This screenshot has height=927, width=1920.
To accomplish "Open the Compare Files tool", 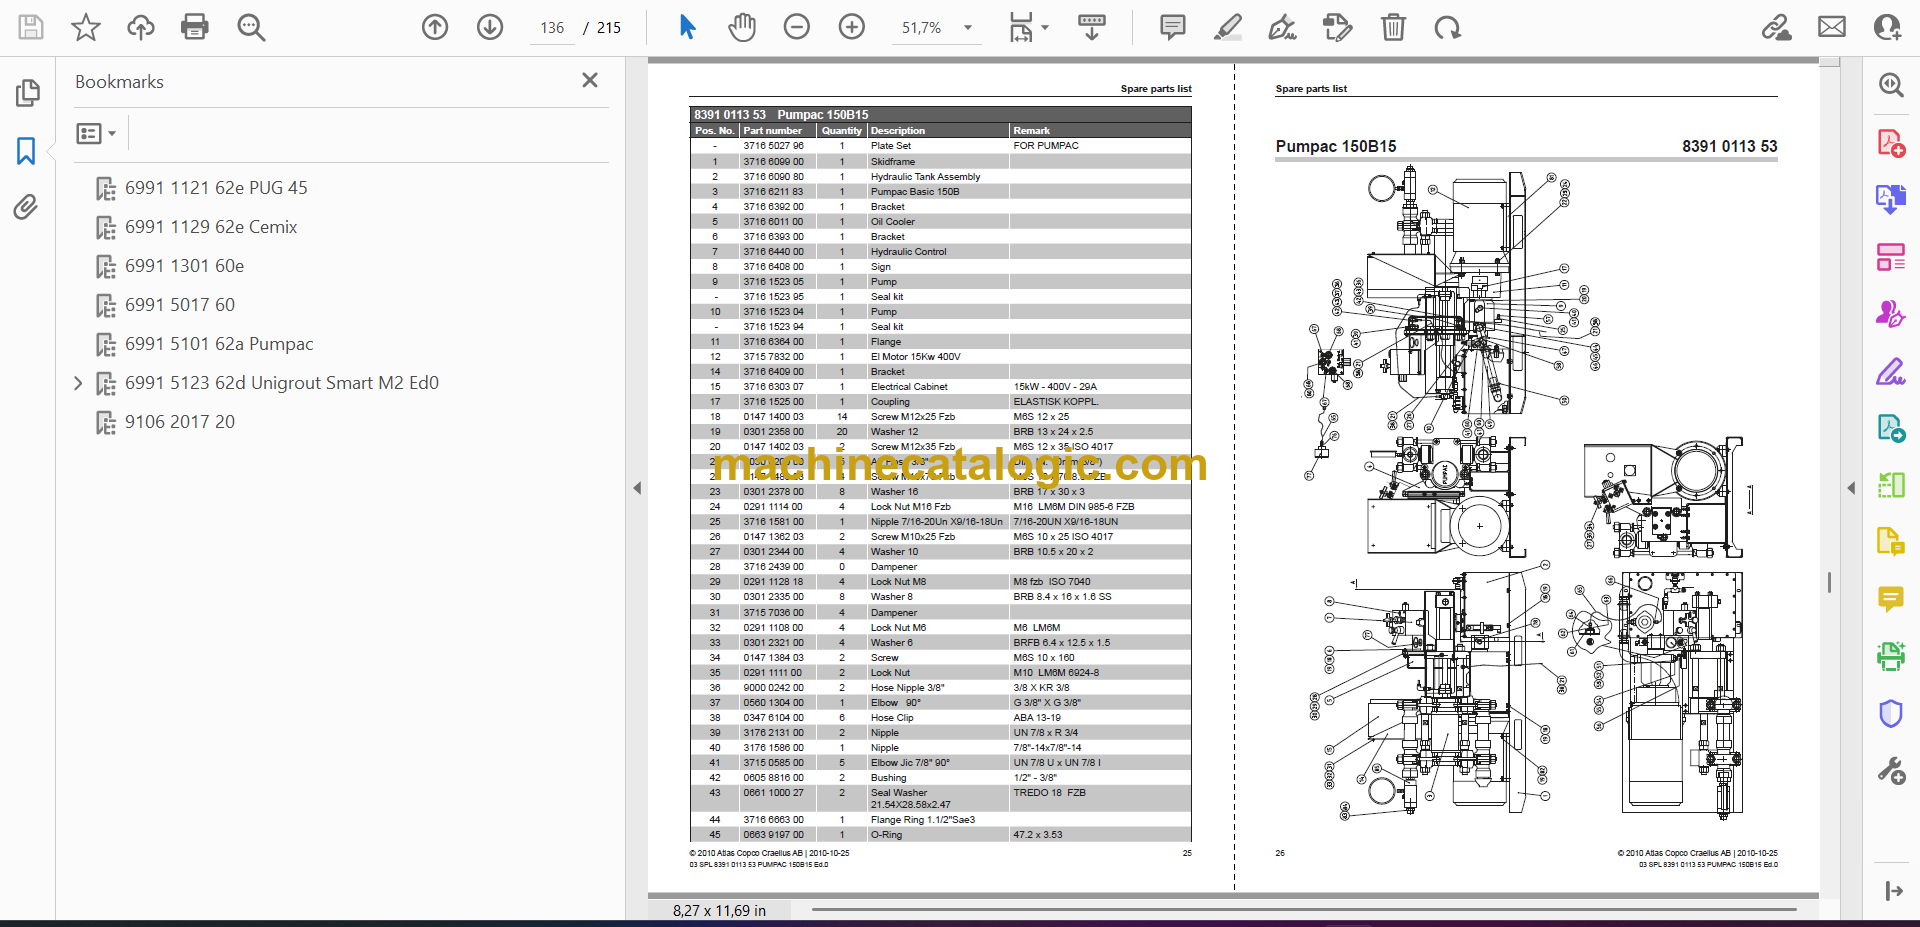I will coord(1891,485).
